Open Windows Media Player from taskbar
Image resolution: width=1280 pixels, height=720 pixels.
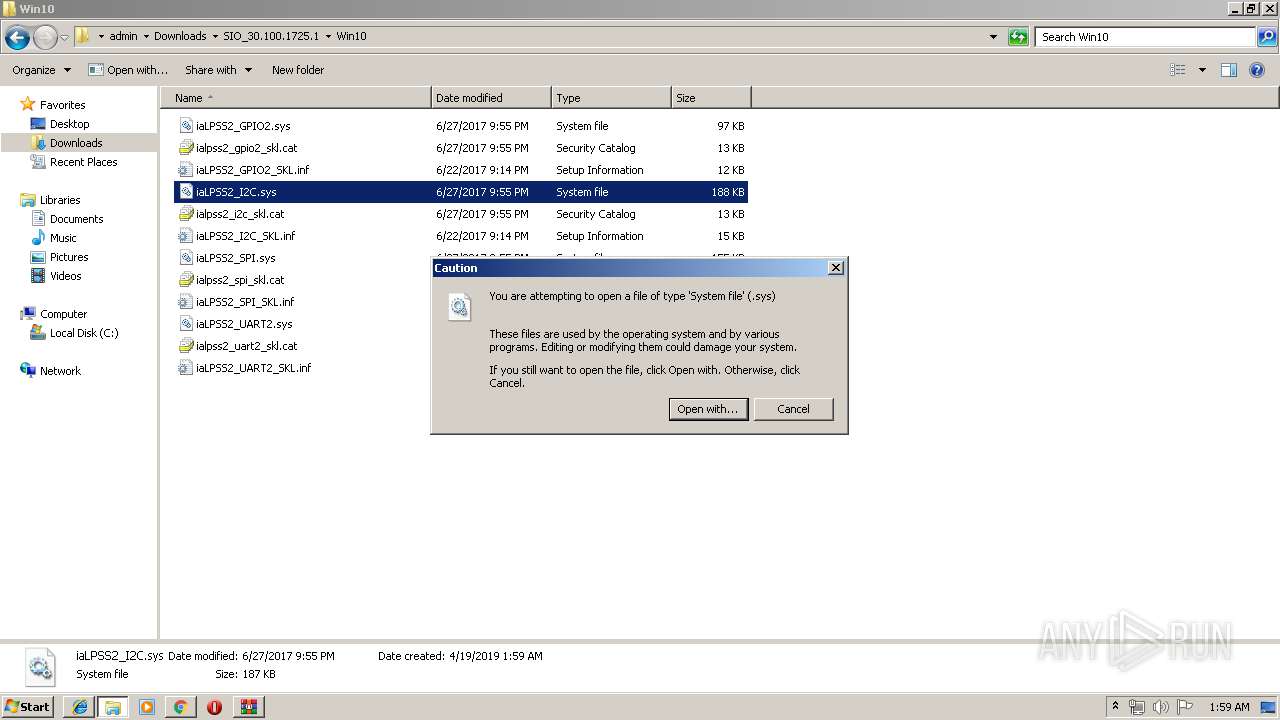(147, 707)
